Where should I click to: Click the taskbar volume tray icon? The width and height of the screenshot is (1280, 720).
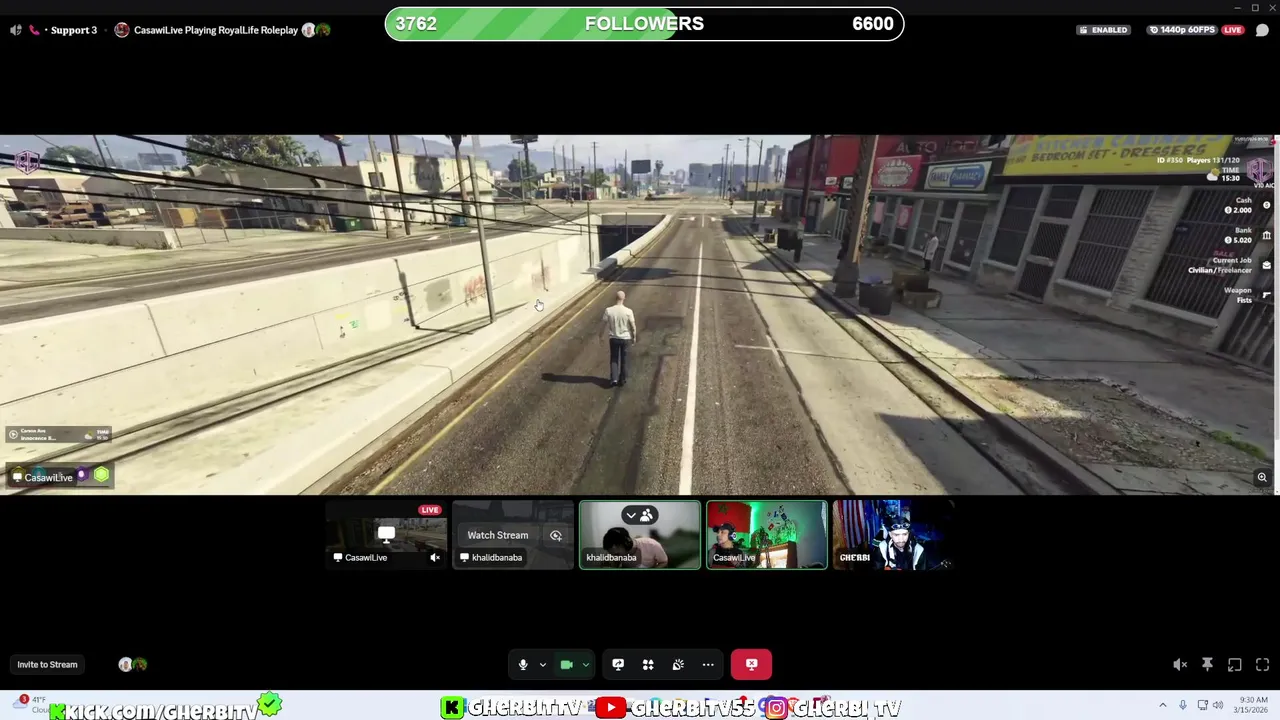[1218, 705]
